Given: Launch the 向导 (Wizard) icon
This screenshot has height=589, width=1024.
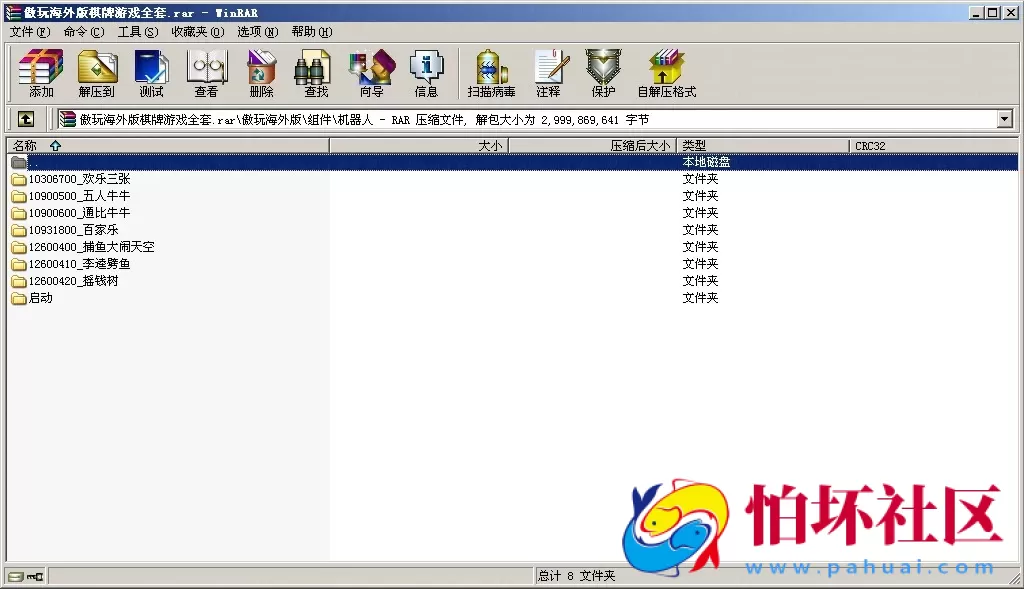Looking at the screenshot, I should [371, 72].
